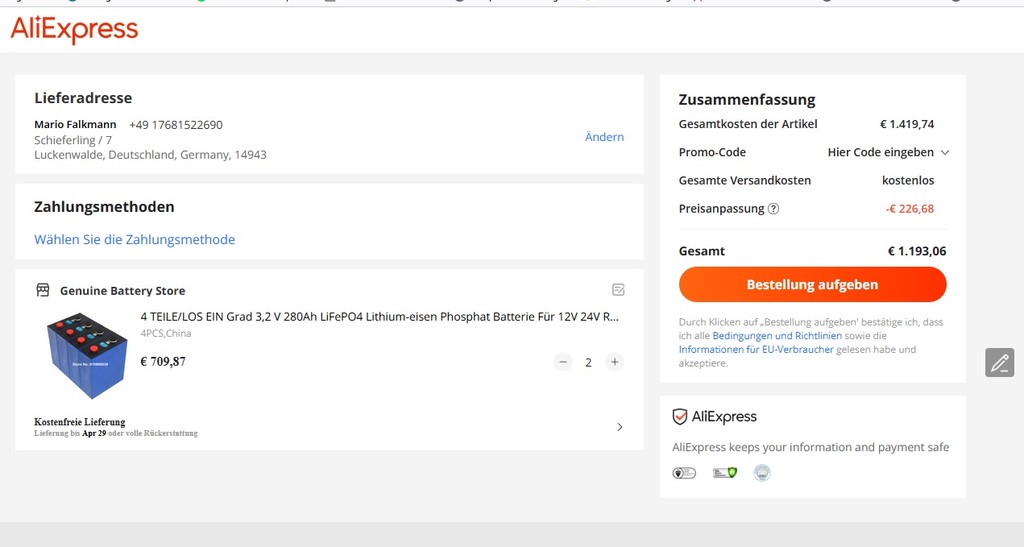Click the item cost € 1.419,74
The width and height of the screenshot is (1024, 547).
tap(907, 124)
